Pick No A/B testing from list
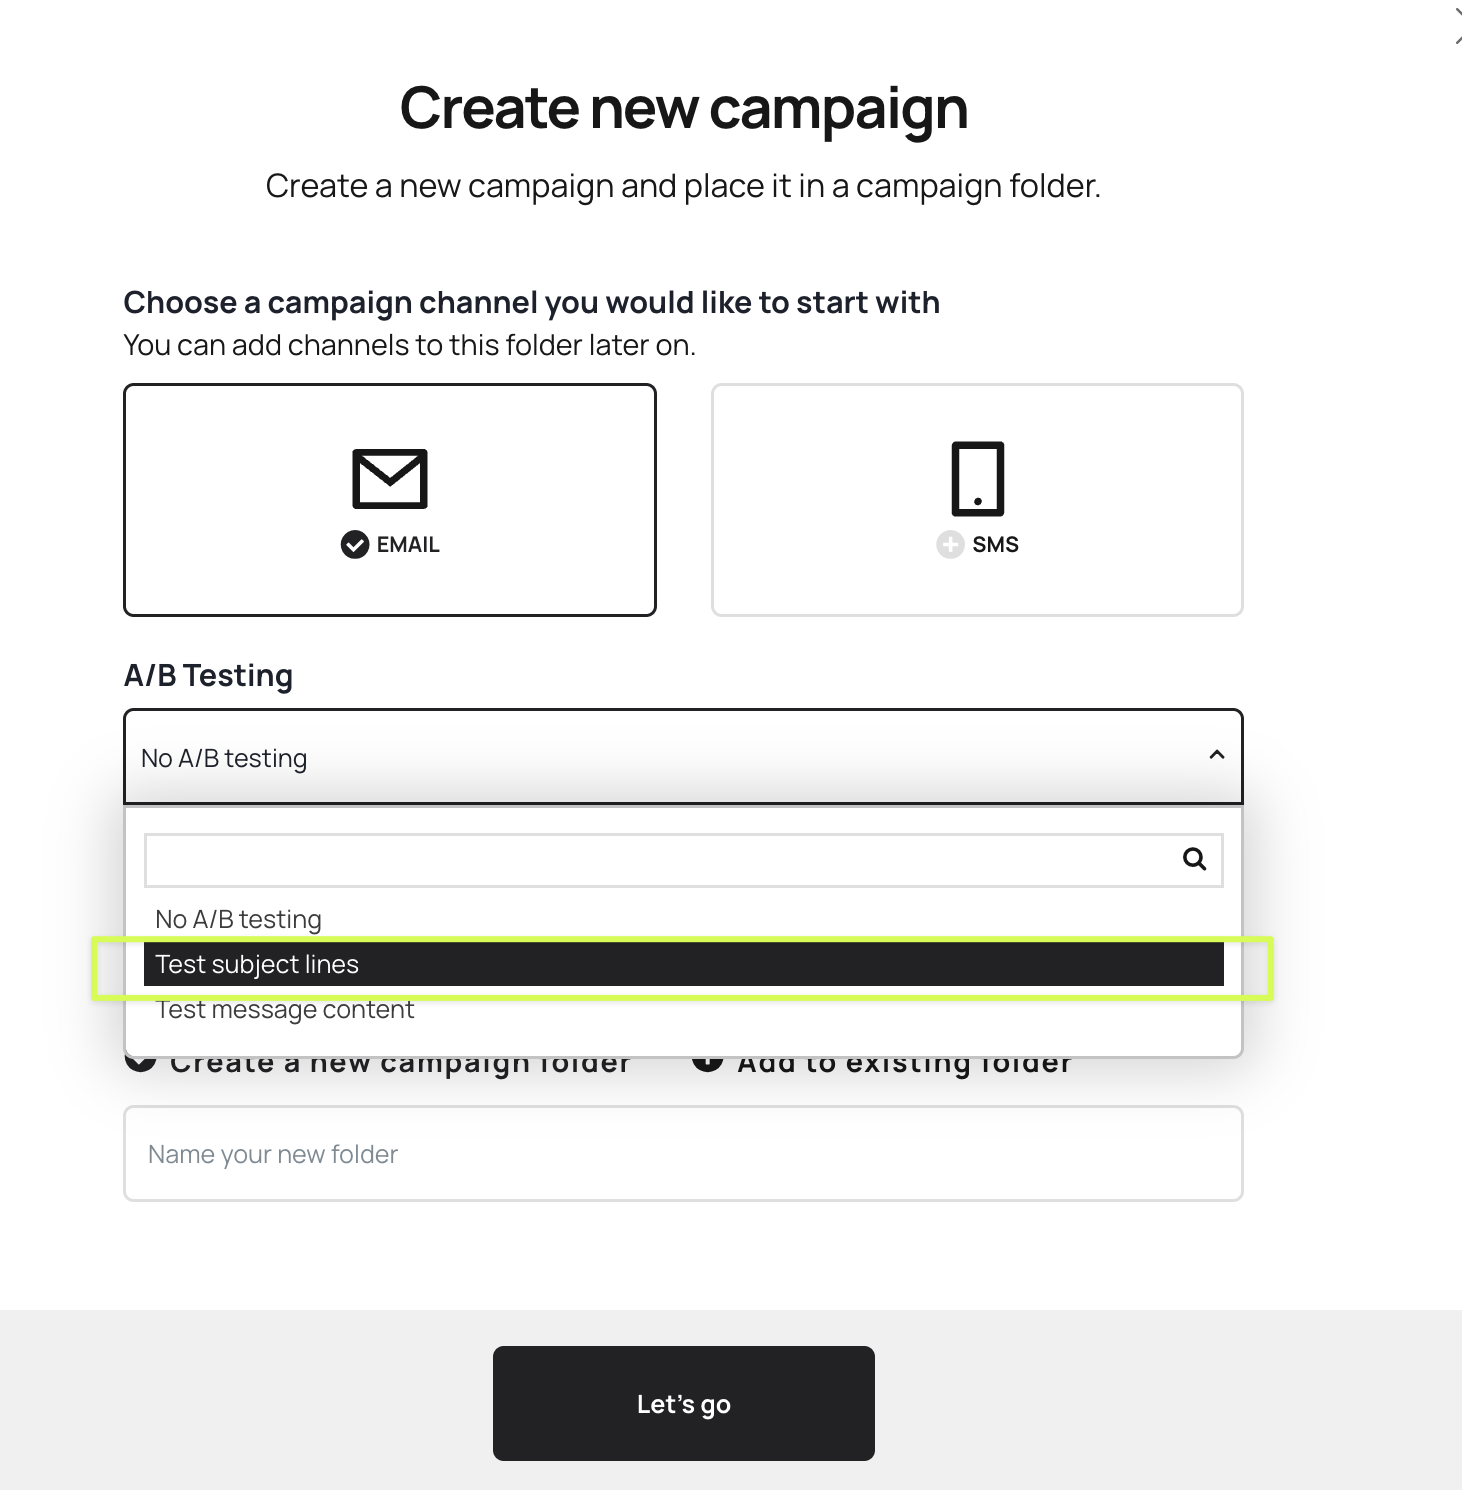 239,919
